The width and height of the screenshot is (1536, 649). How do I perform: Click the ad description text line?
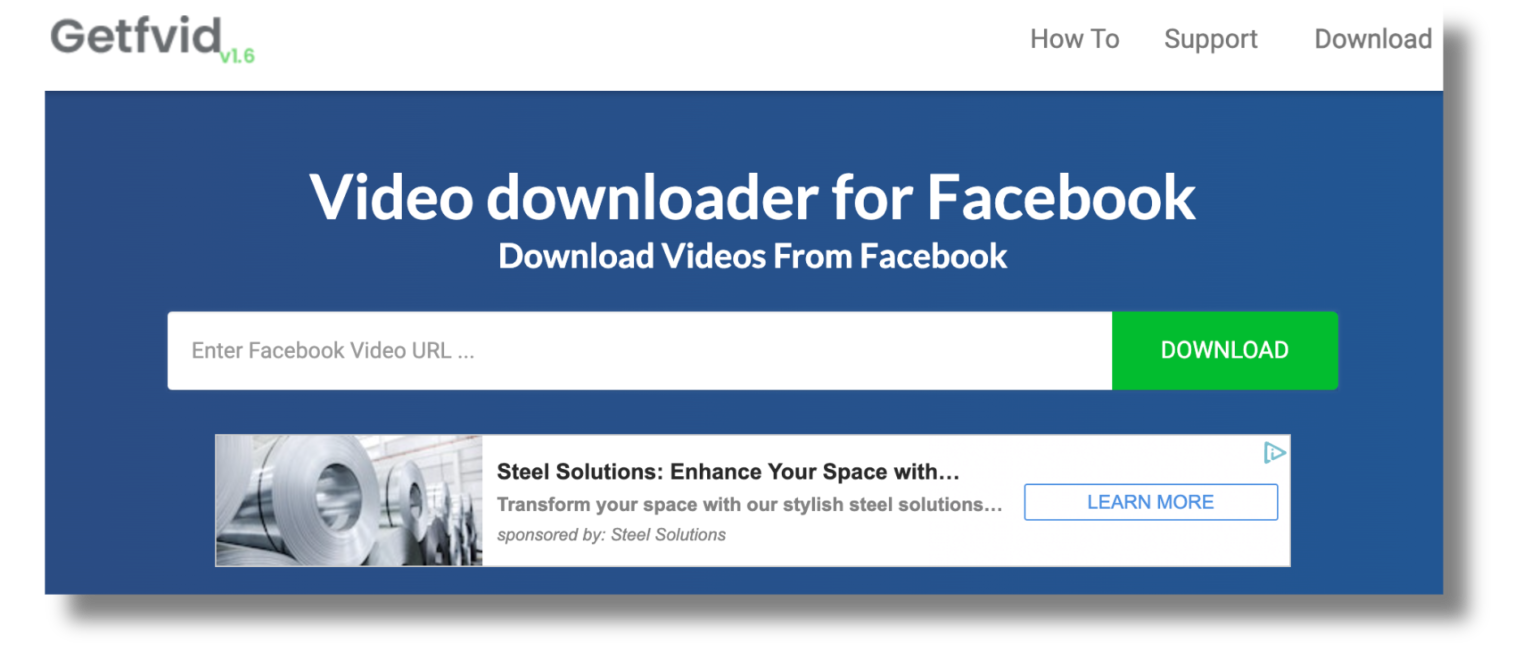pos(750,503)
